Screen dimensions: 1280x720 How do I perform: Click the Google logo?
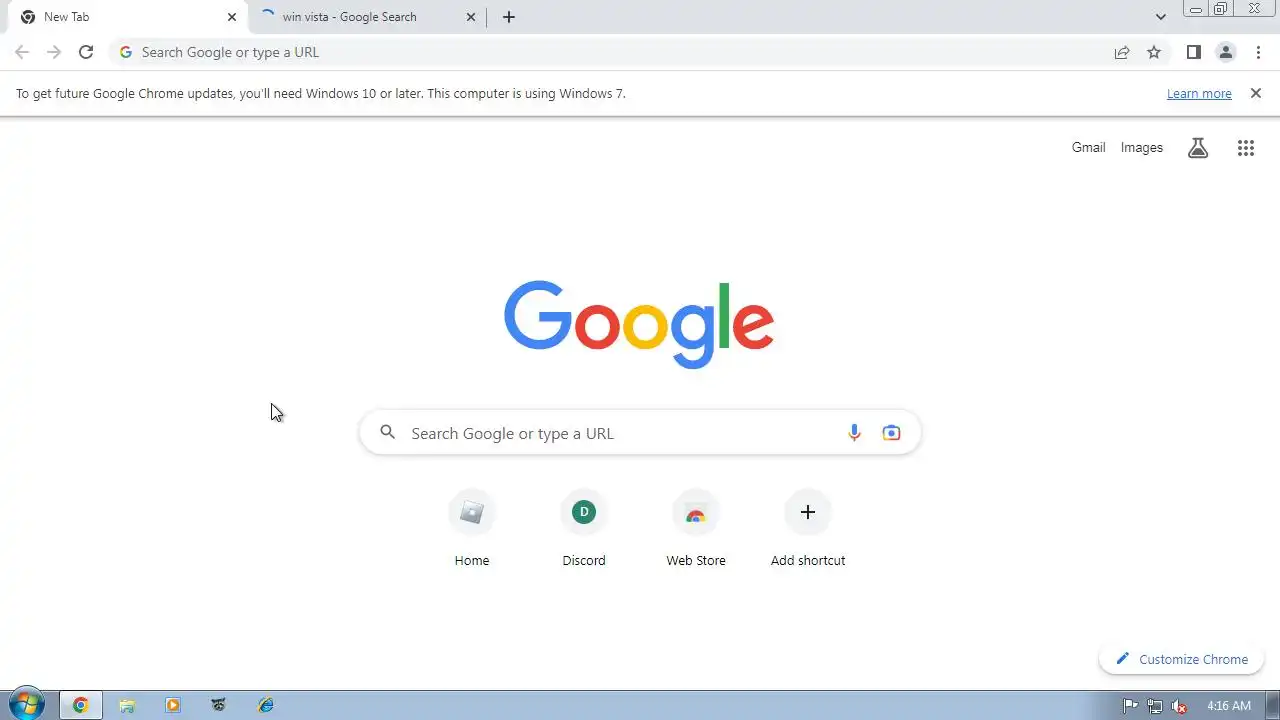tap(639, 324)
